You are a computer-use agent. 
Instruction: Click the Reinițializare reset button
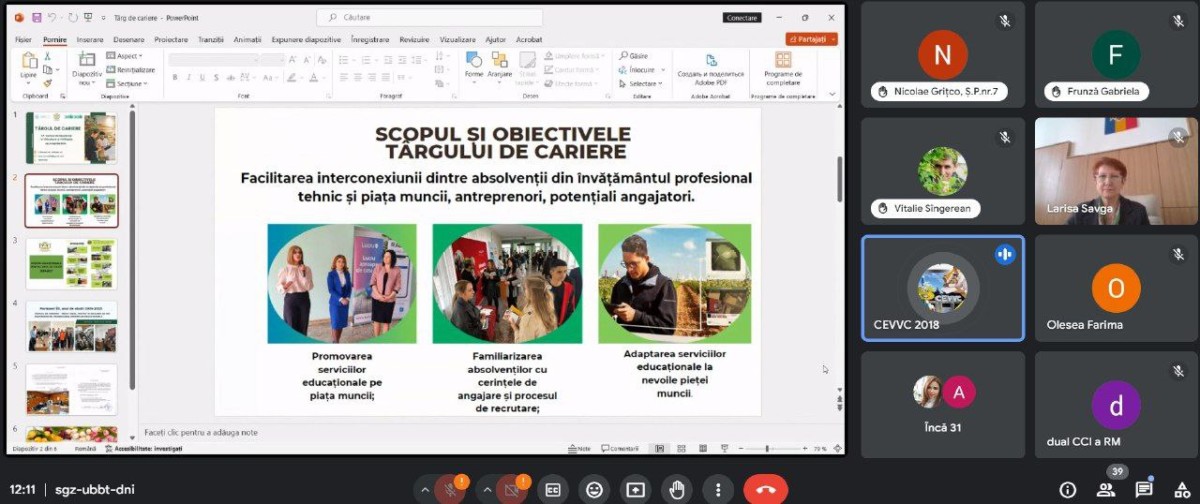131,70
